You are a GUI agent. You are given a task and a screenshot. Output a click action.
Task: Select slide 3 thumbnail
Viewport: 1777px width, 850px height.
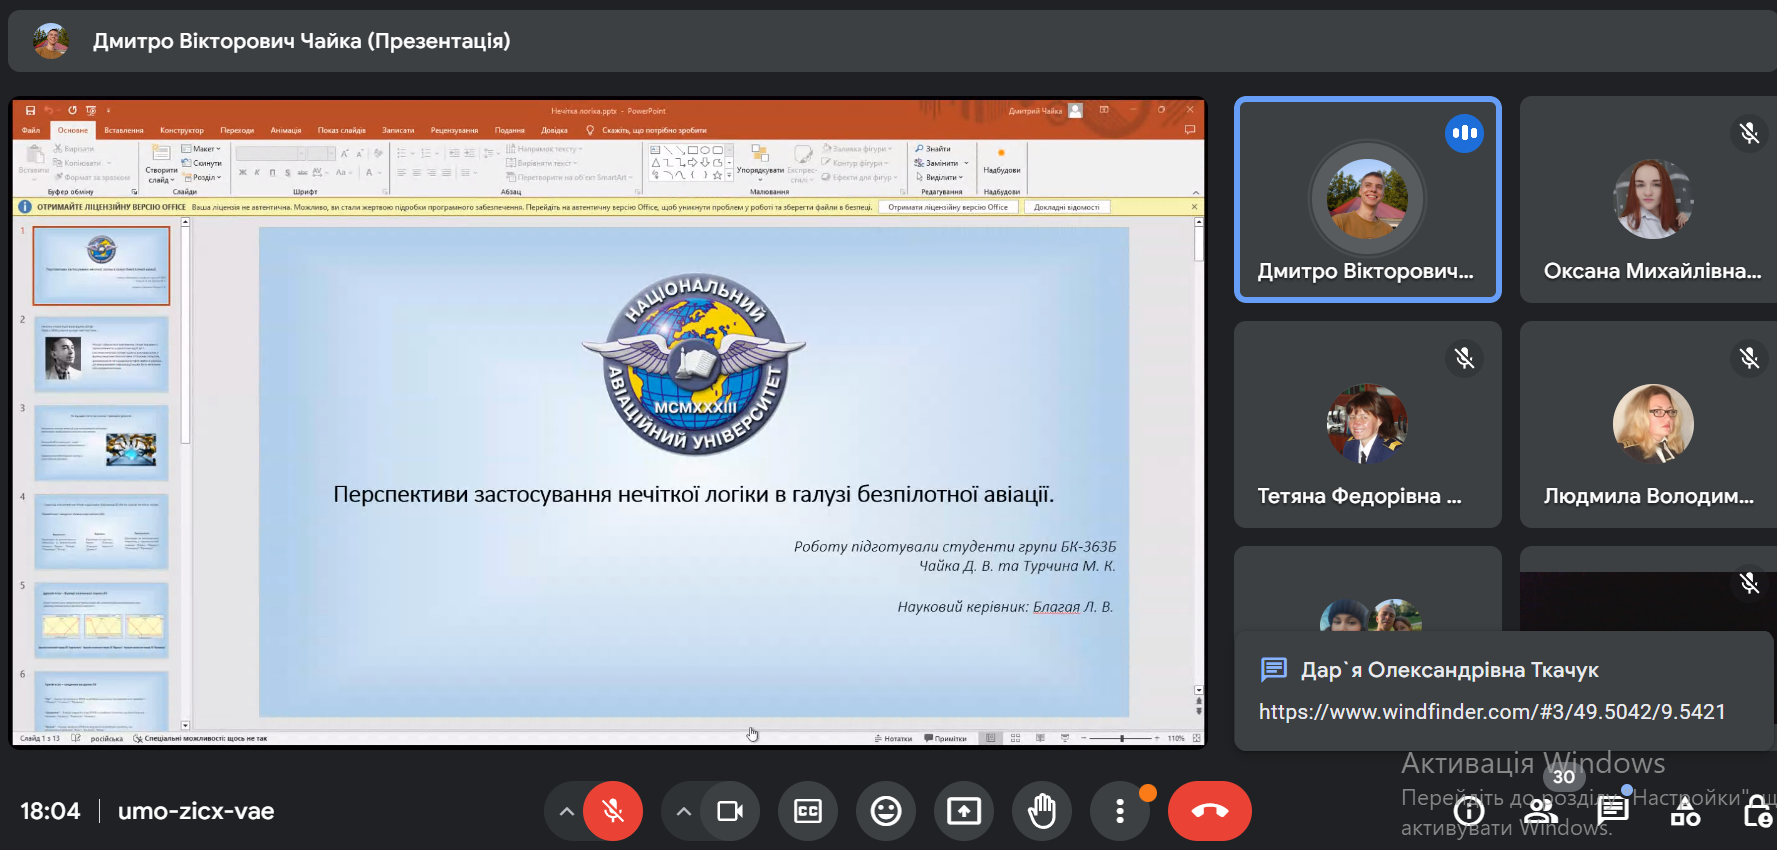[x=101, y=443]
